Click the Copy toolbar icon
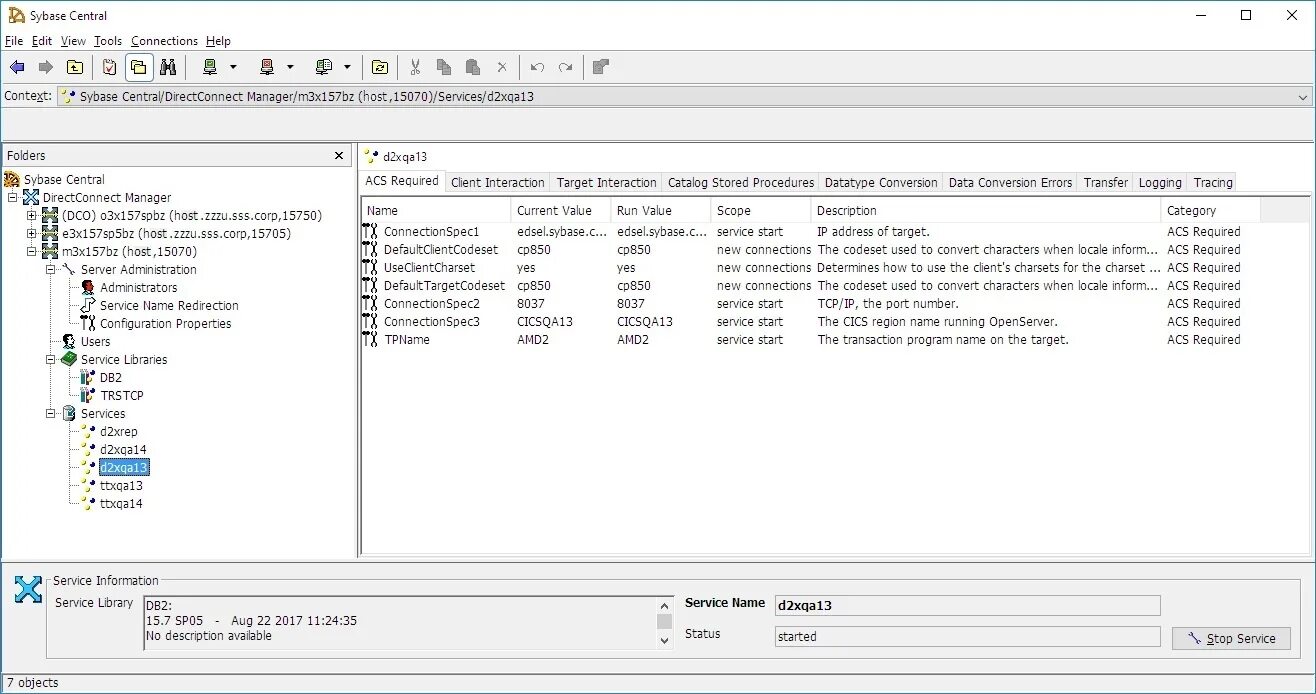The width and height of the screenshot is (1316, 694). tap(444, 67)
